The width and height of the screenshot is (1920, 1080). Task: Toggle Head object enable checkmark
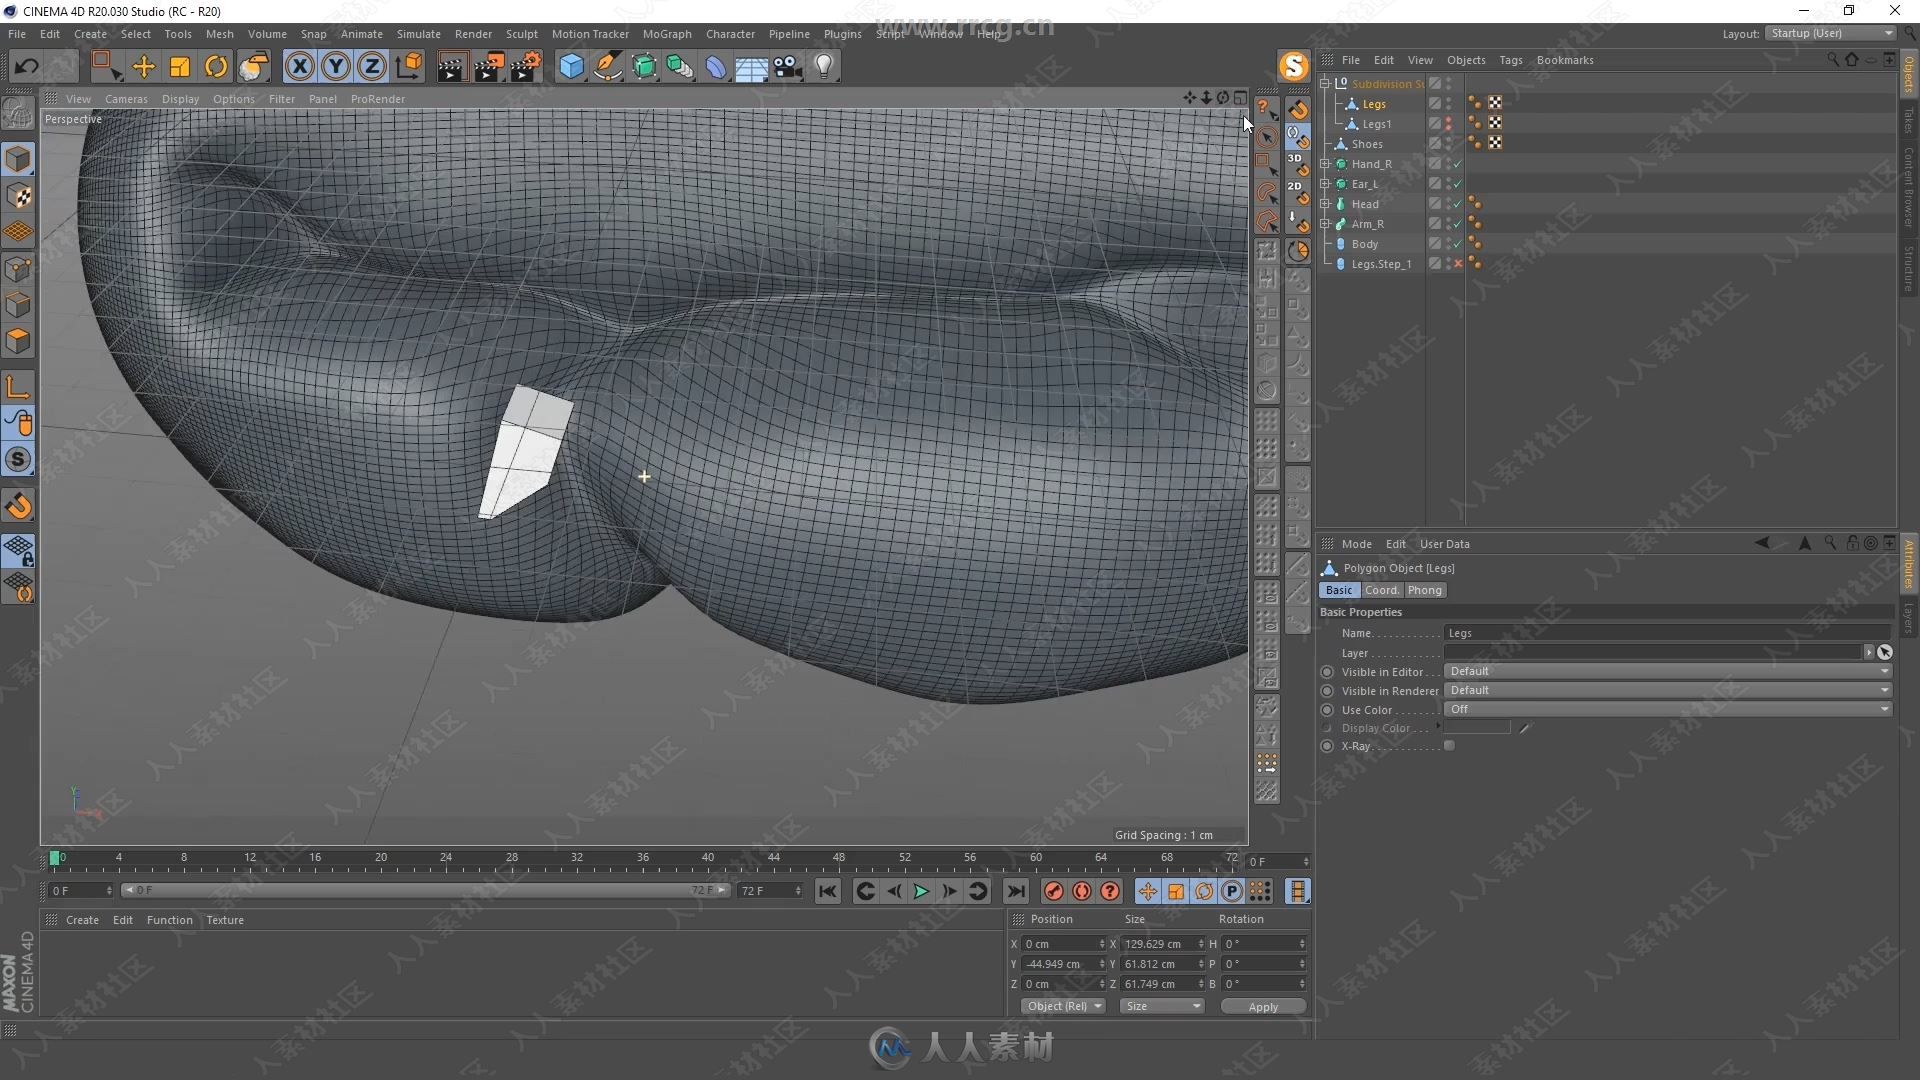(x=1458, y=204)
